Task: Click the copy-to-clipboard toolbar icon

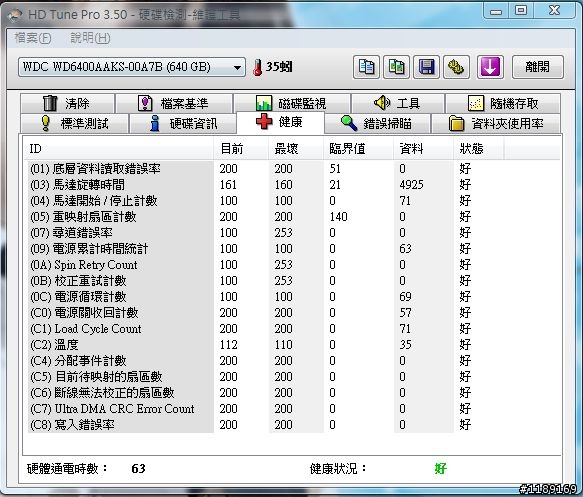Action: pos(366,67)
